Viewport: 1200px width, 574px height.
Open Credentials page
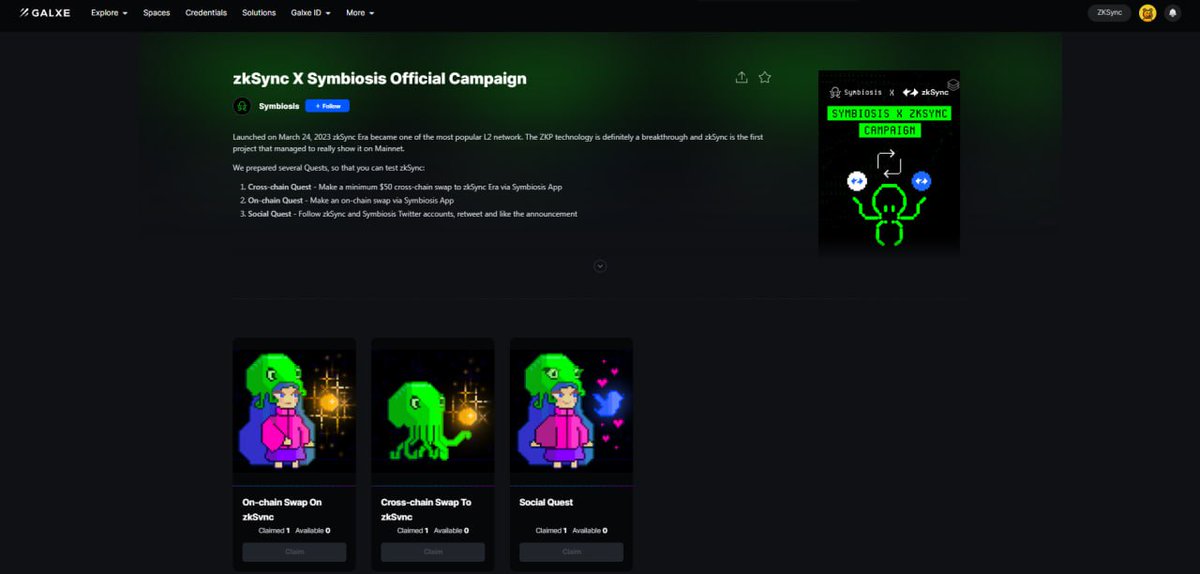coord(206,13)
